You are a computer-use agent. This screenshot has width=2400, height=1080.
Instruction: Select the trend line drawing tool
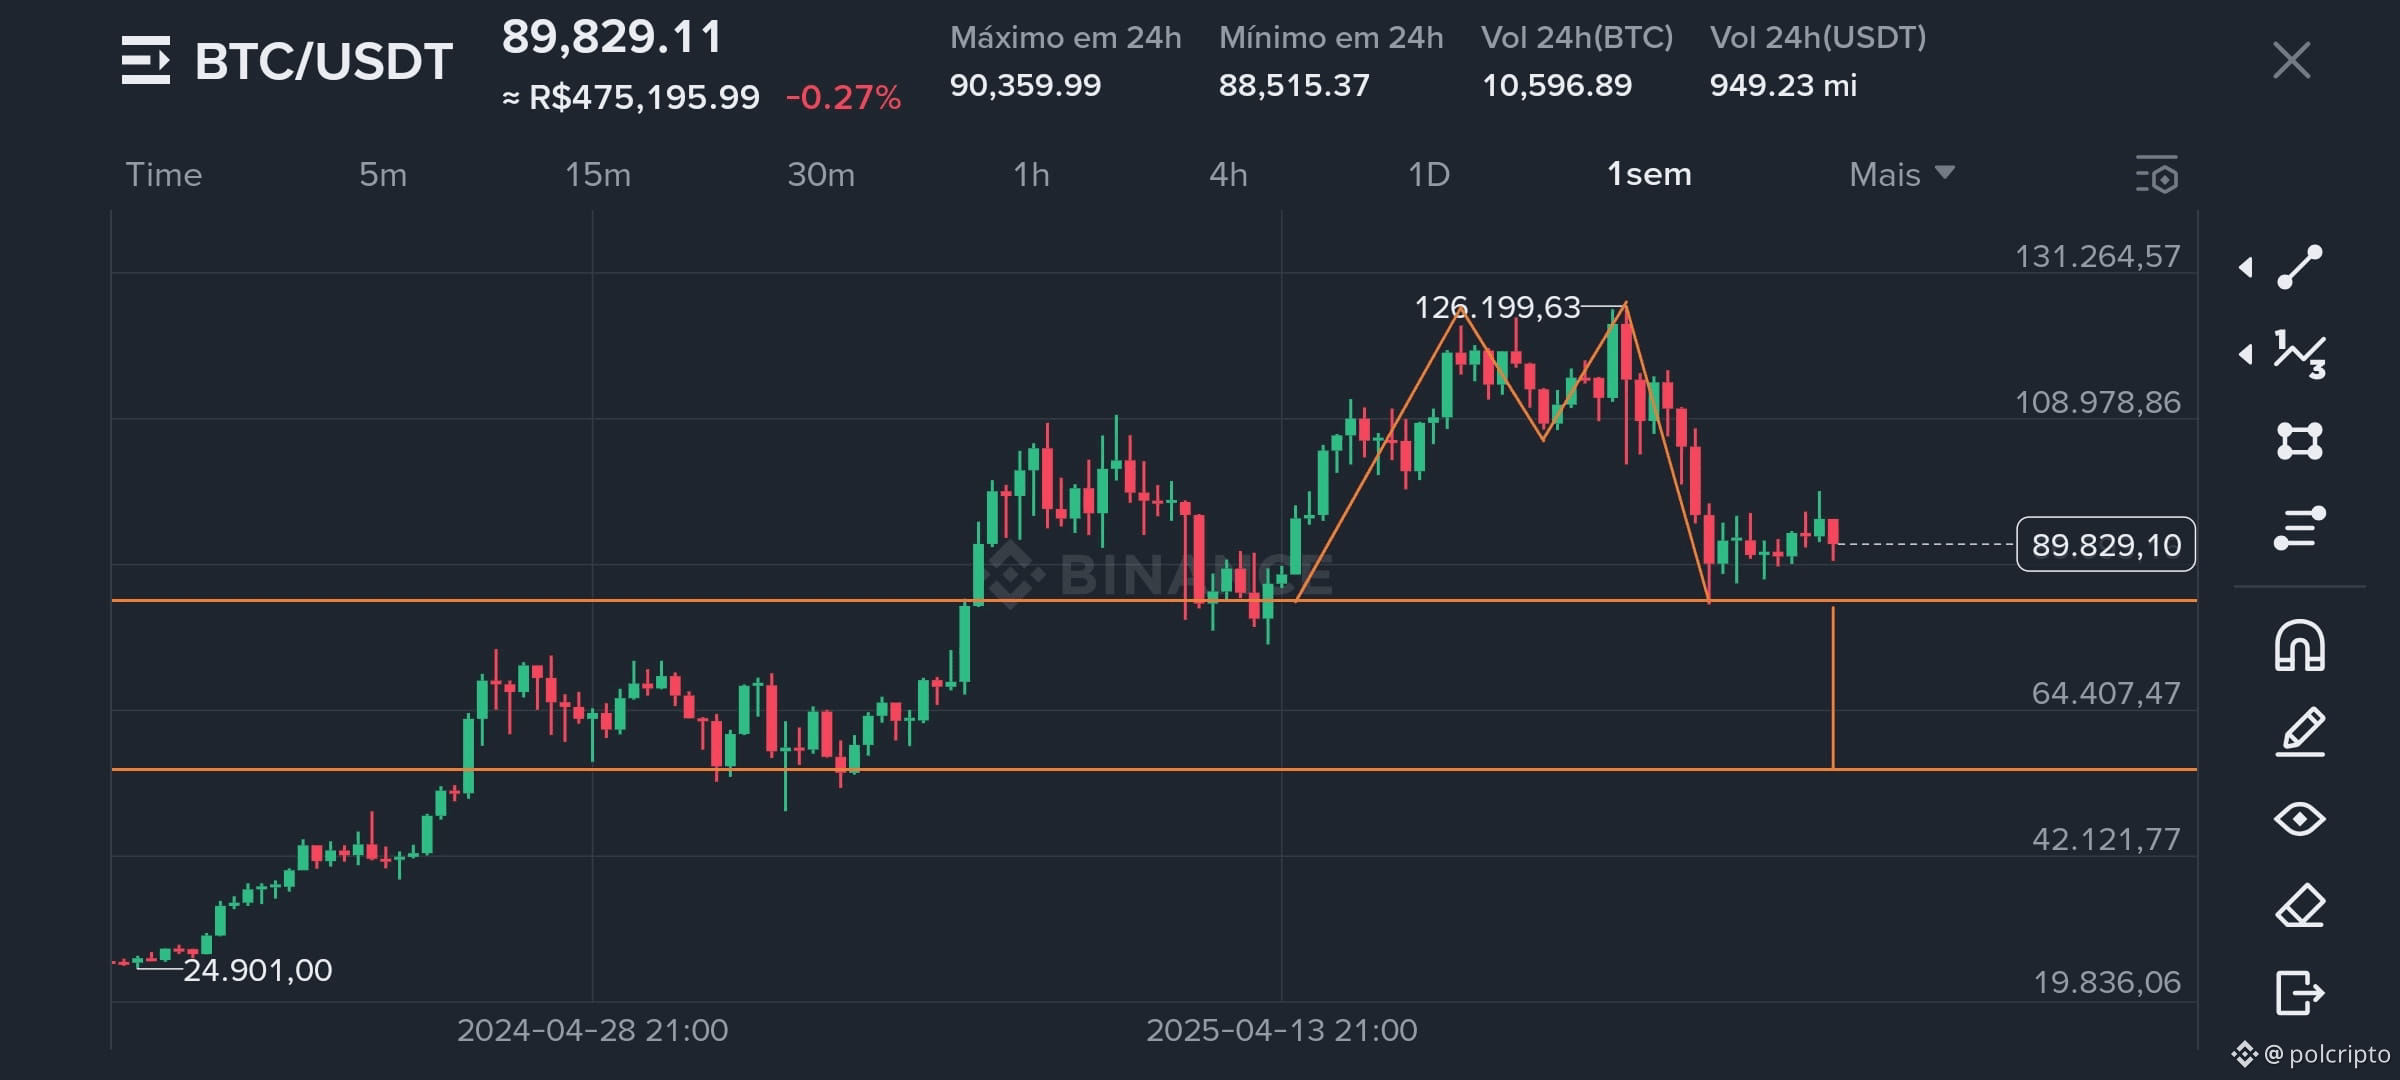(2299, 267)
